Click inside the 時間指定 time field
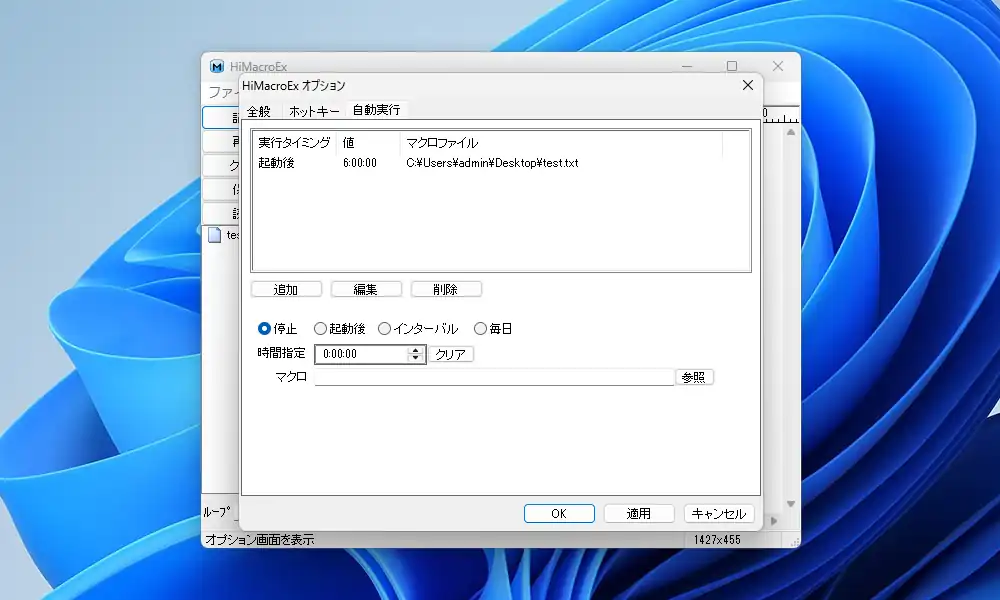Screen dimensions: 1000x600 pyautogui.click(x=360, y=353)
